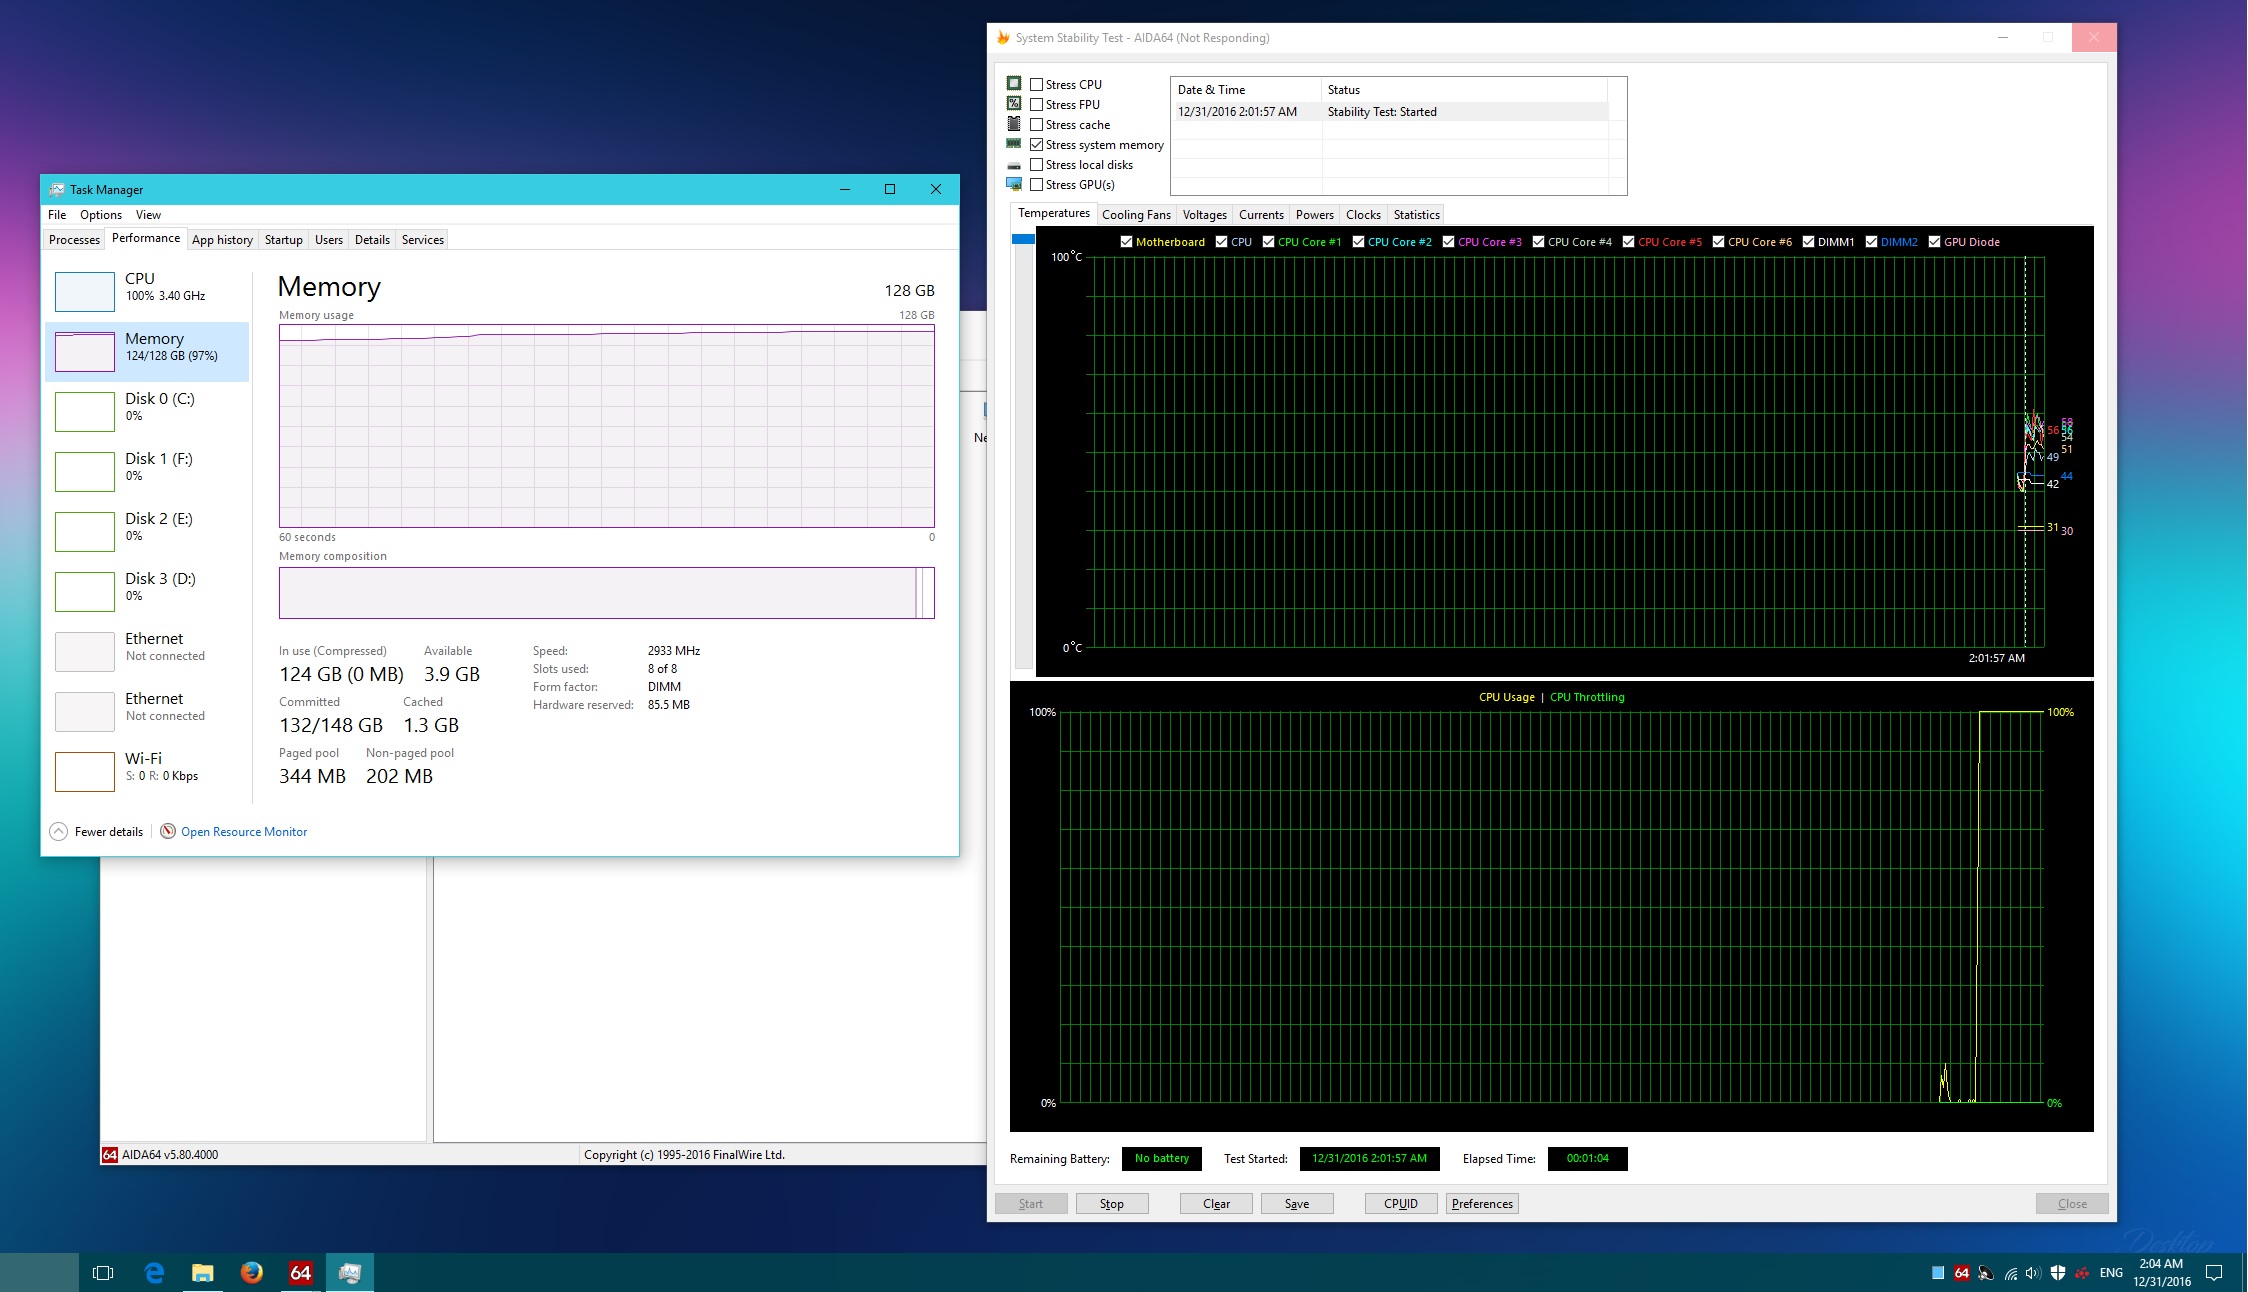Select the Disk 3 (D:) performance panel
This screenshot has width=2248, height=1292.
[148, 591]
